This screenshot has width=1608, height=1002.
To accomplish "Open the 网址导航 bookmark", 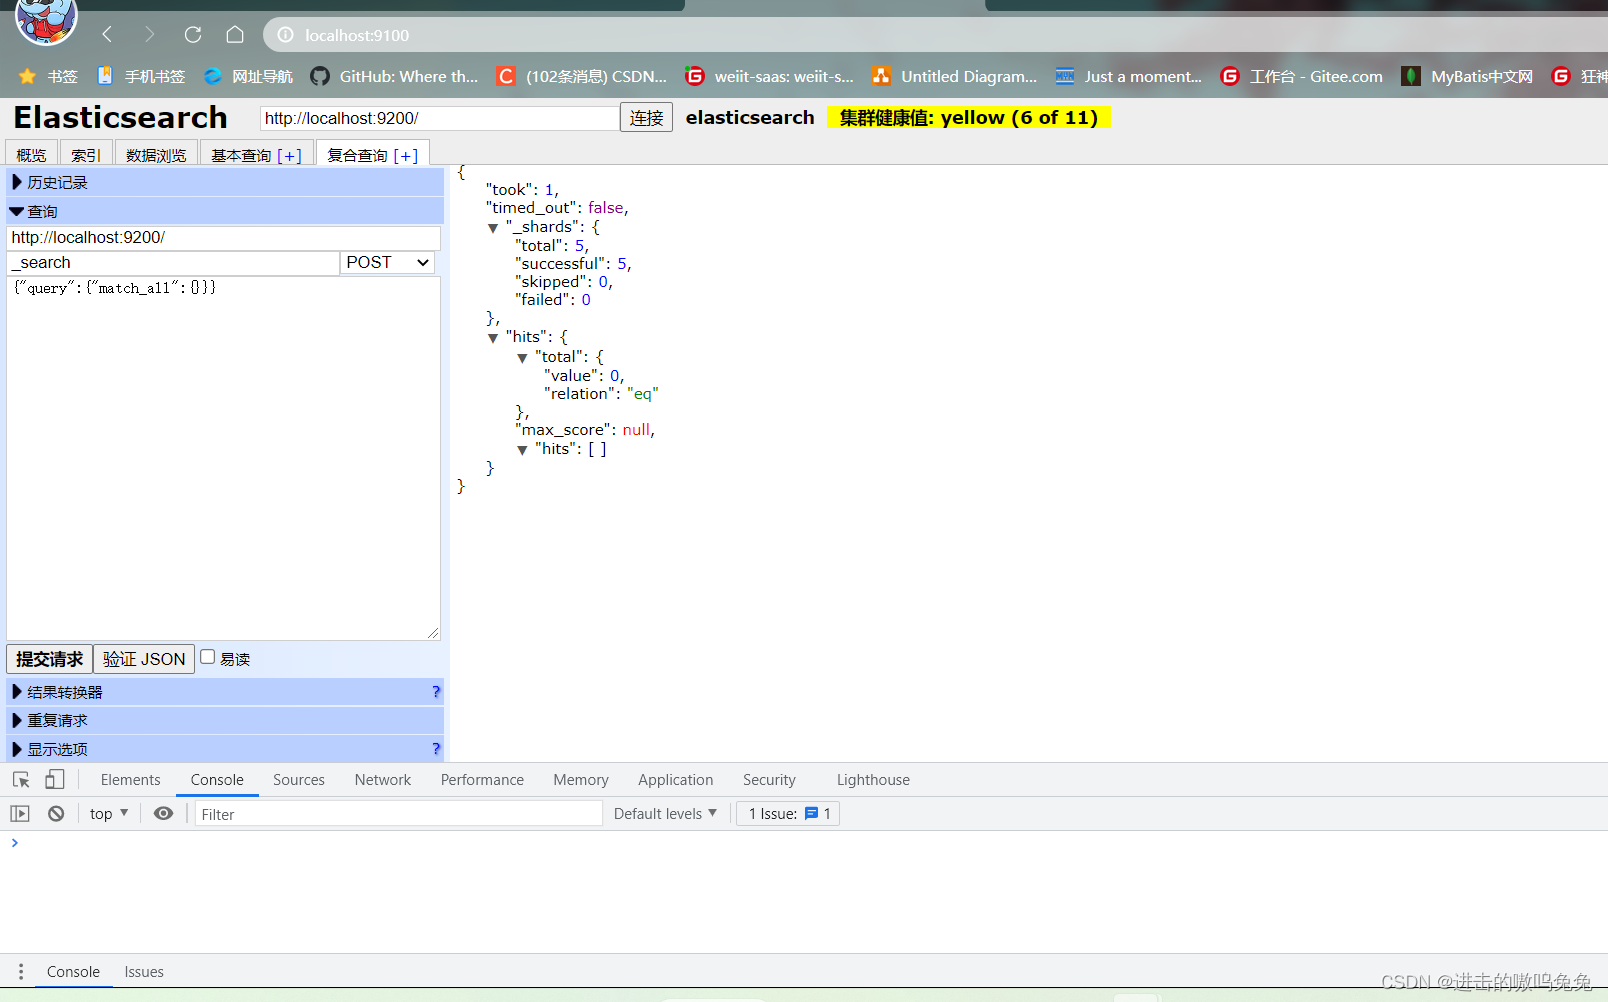I will click(248, 76).
